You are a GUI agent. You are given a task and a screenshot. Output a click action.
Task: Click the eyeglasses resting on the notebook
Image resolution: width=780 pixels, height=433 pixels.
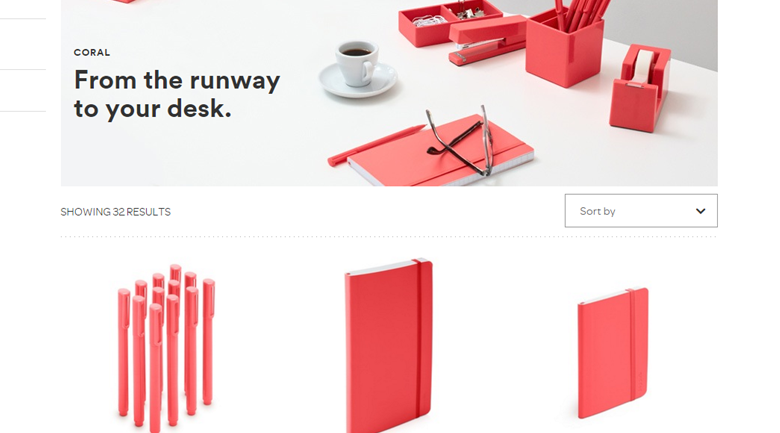[x=459, y=140]
